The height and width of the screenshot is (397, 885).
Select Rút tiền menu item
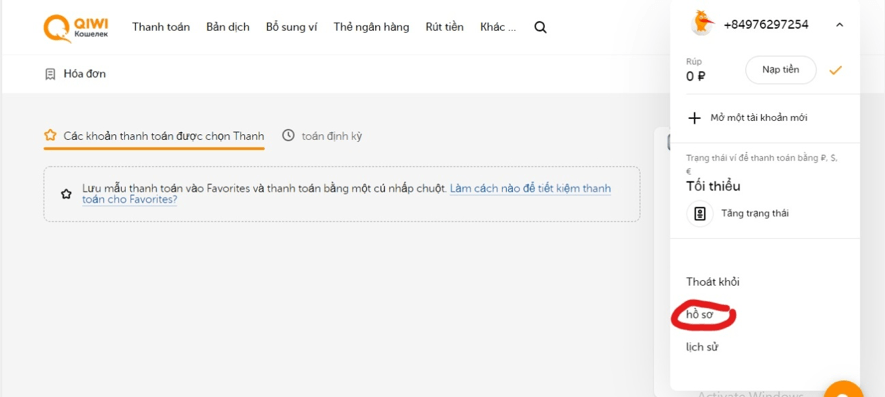445,27
